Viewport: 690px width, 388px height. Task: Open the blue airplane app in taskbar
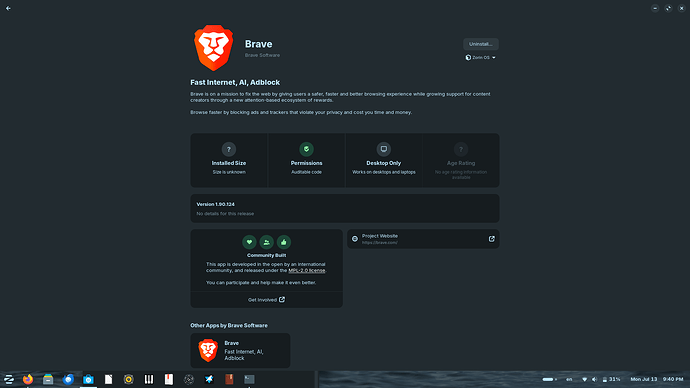point(209,379)
